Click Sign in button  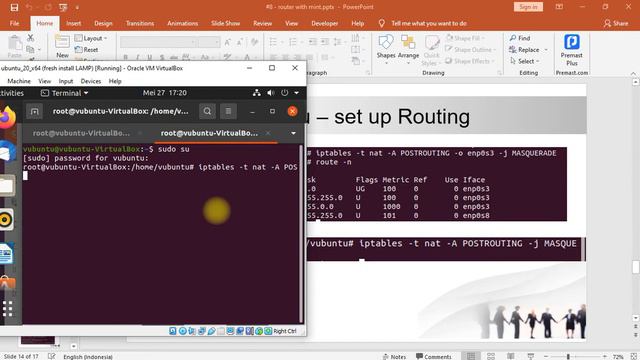pyautogui.click(x=528, y=7)
